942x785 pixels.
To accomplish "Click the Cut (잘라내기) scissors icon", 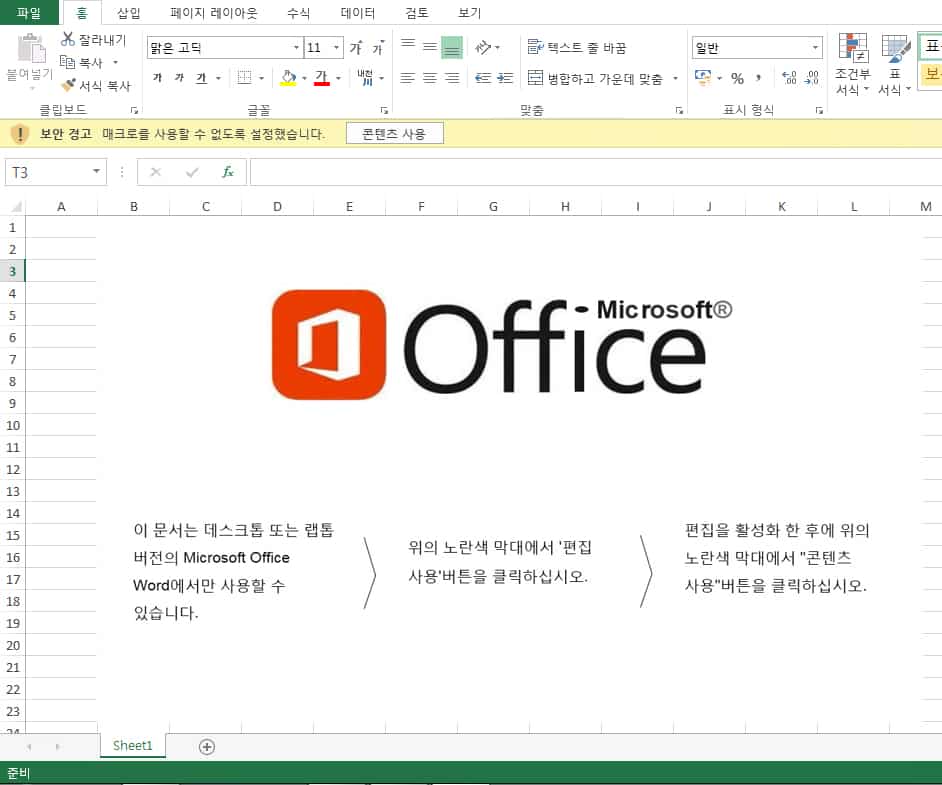I will tap(68, 40).
